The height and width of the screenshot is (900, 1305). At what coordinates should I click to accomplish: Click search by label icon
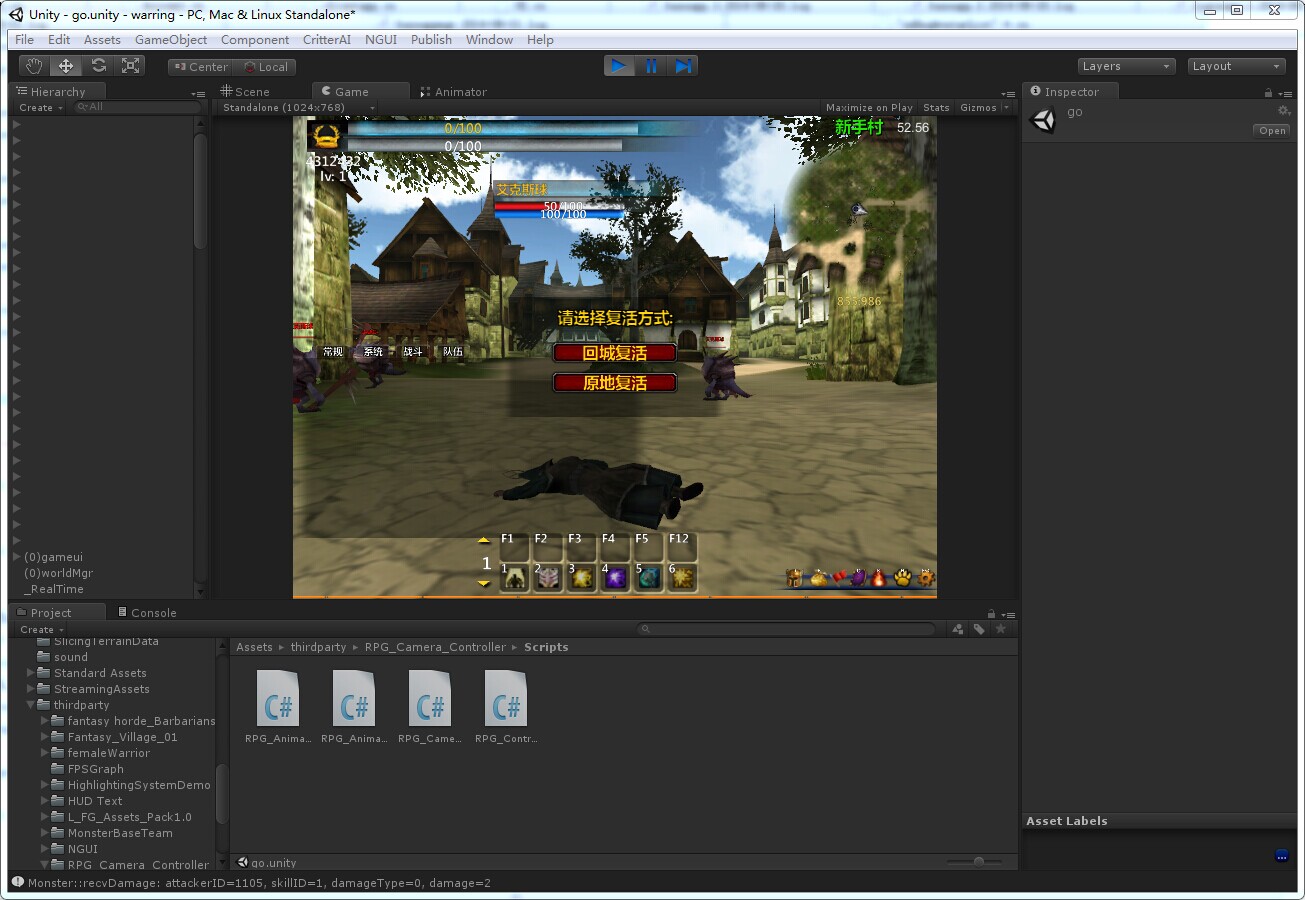[x=979, y=629]
